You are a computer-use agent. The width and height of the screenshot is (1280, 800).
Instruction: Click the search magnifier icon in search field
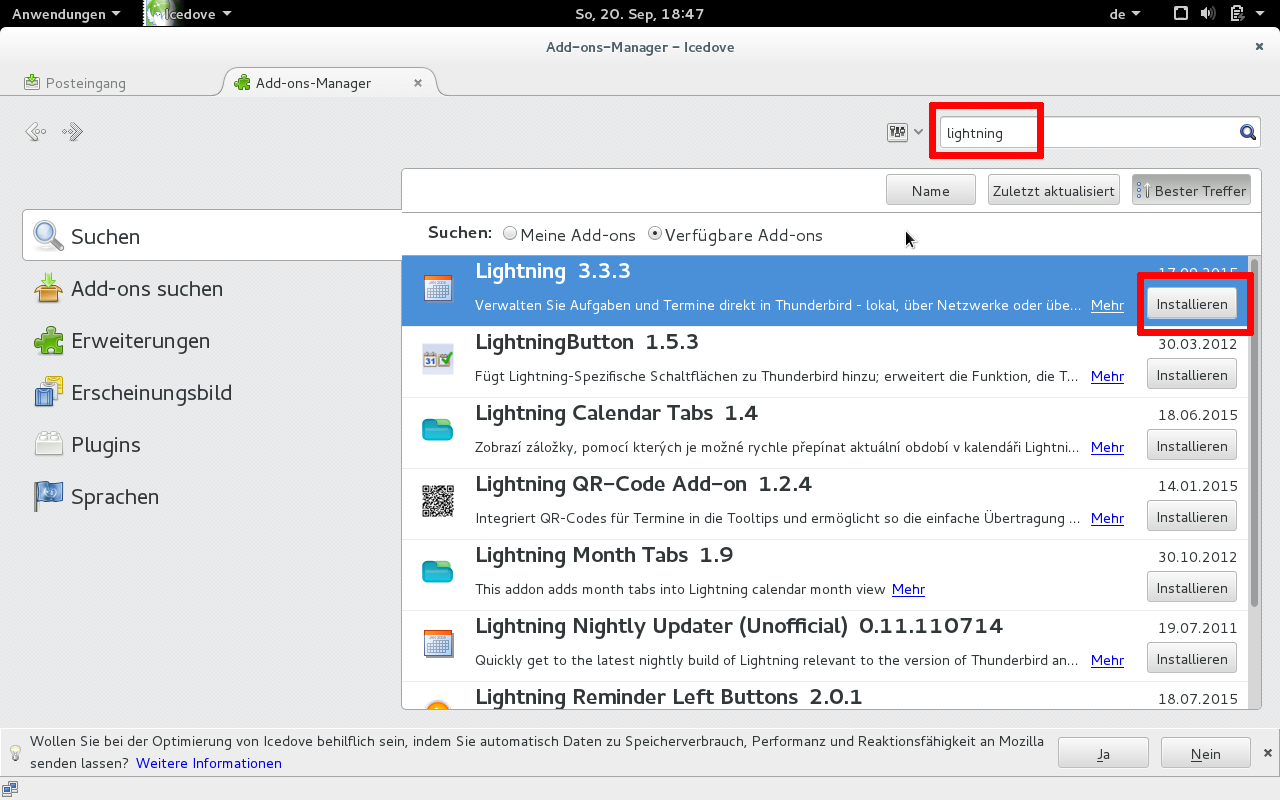[x=1247, y=132]
